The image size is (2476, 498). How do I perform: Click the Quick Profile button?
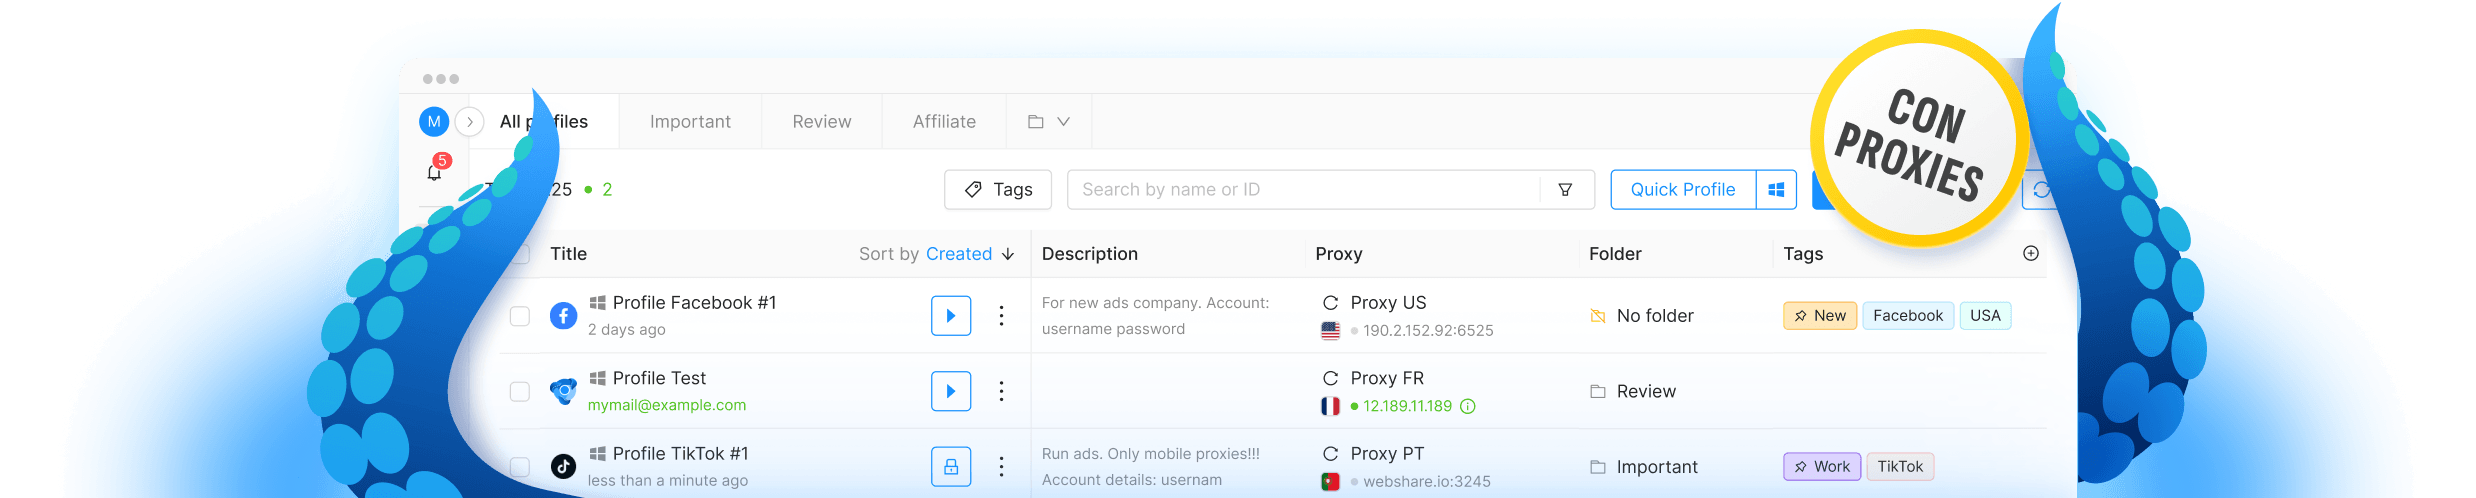click(x=1683, y=190)
